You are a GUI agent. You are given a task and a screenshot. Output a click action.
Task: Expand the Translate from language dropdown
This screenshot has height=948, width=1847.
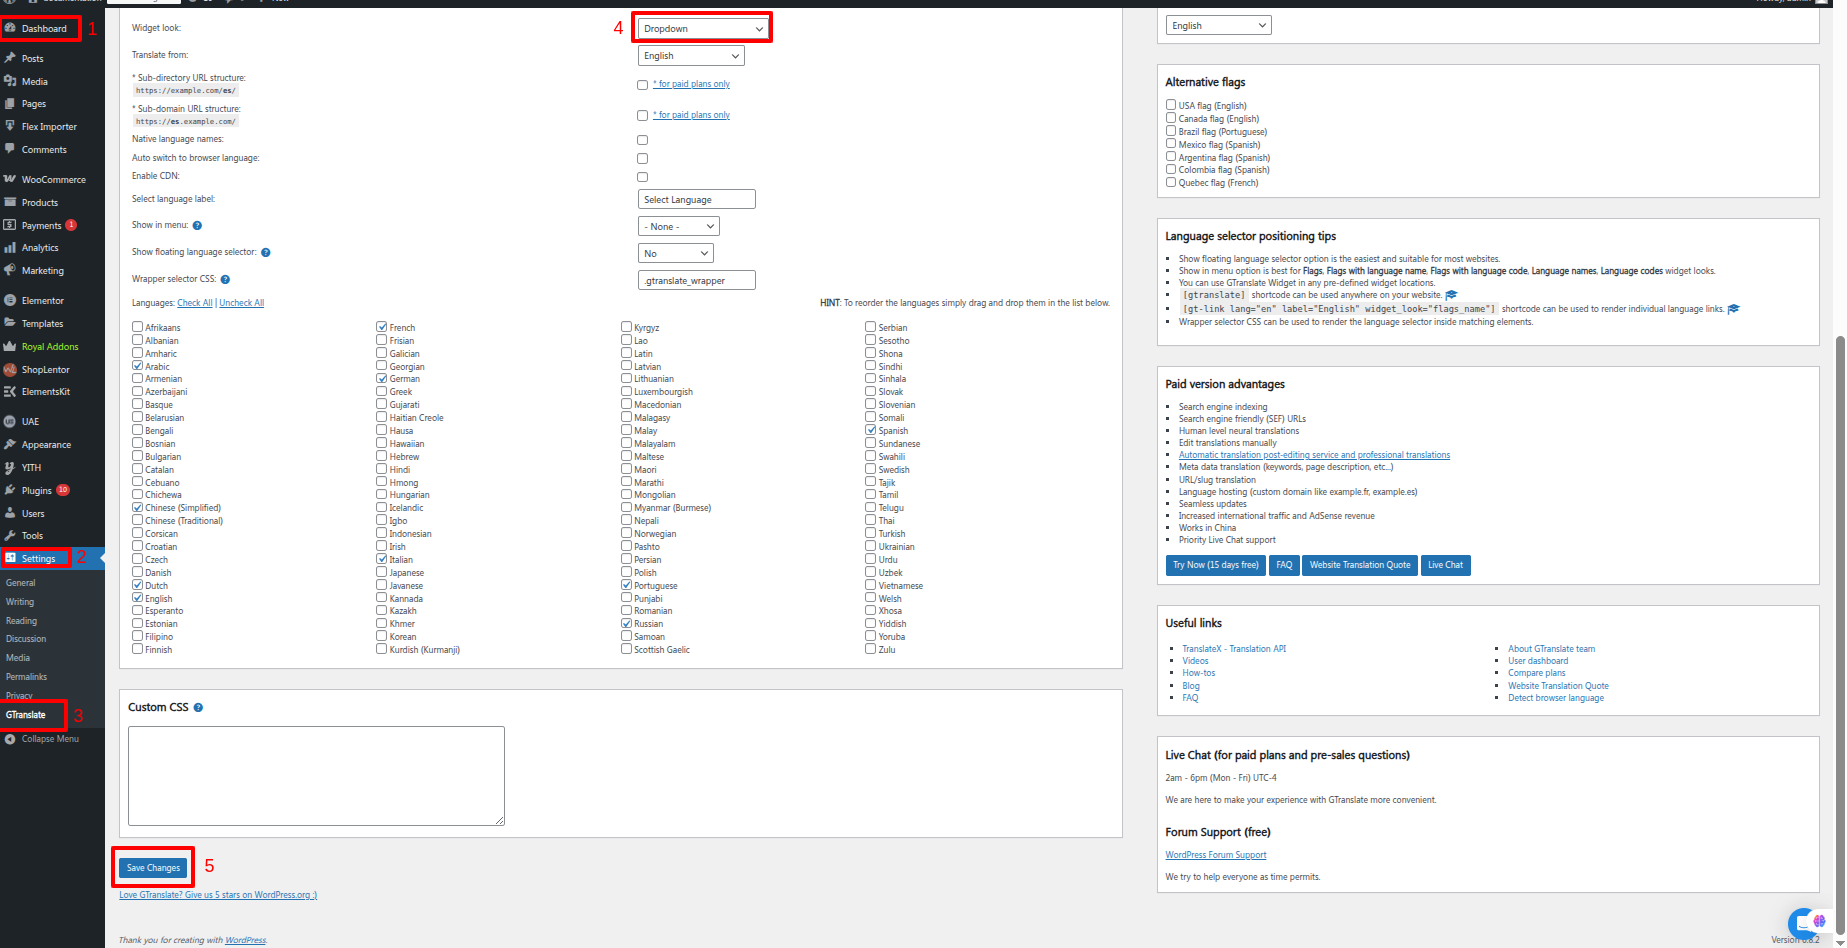pyautogui.click(x=691, y=56)
